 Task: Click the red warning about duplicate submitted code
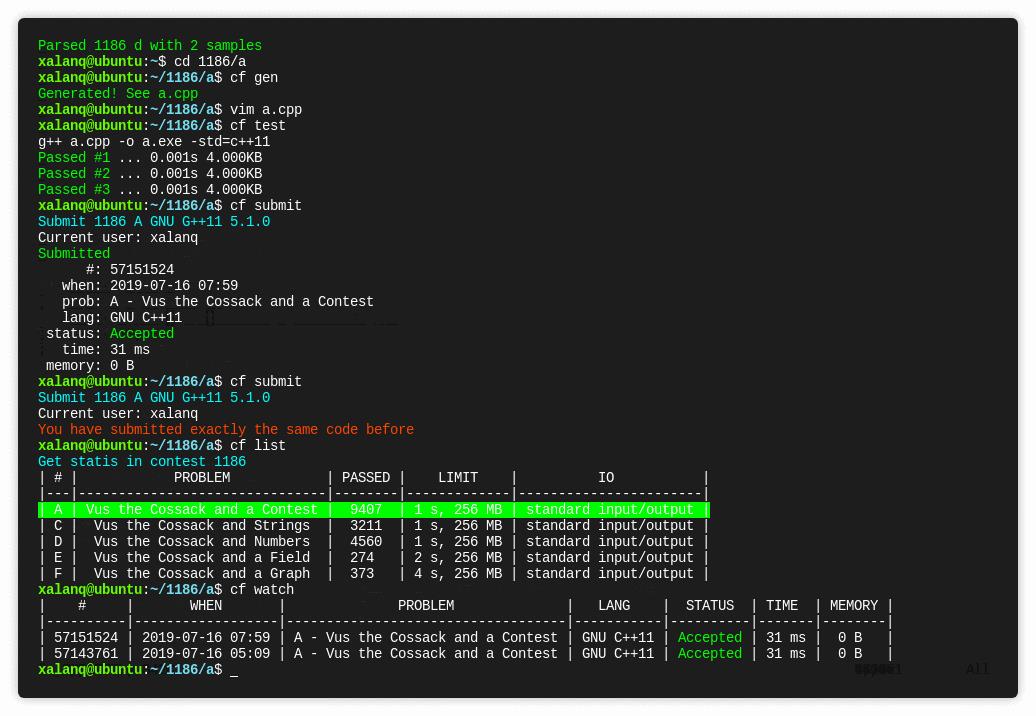coord(224,429)
